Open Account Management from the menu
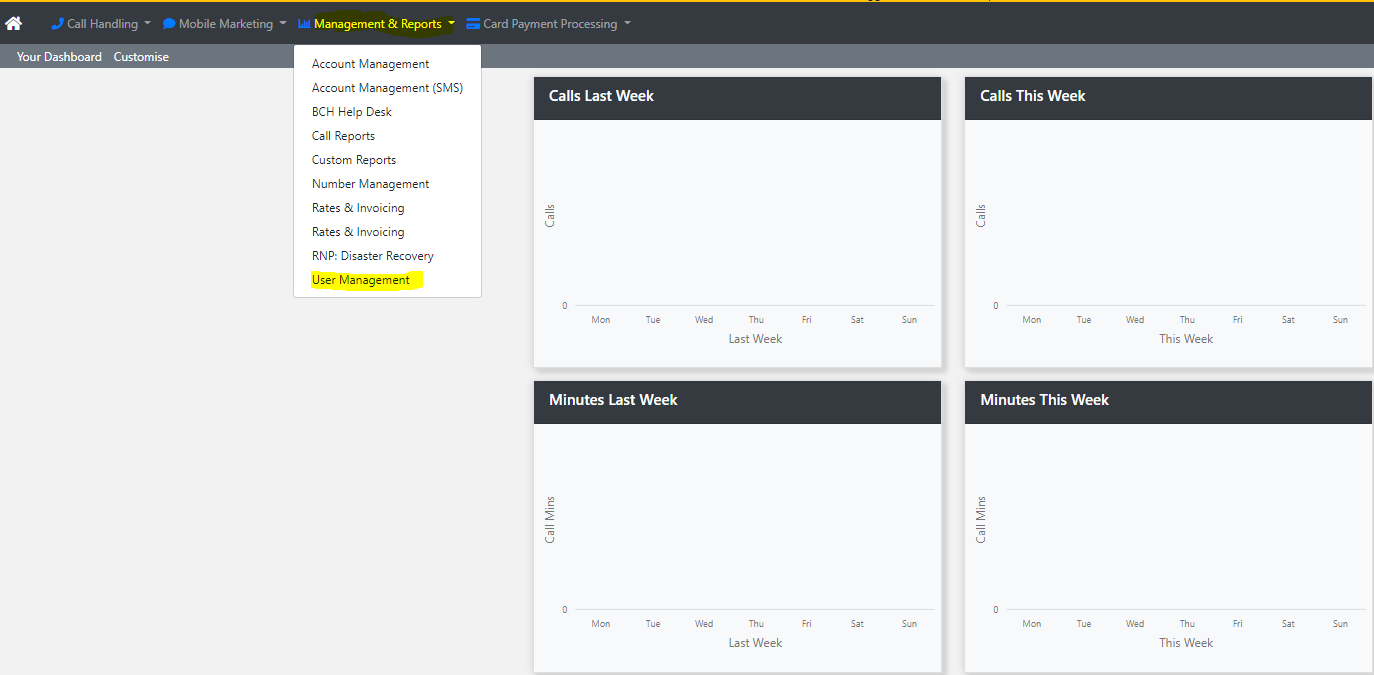This screenshot has width=1374, height=675. (x=370, y=64)
